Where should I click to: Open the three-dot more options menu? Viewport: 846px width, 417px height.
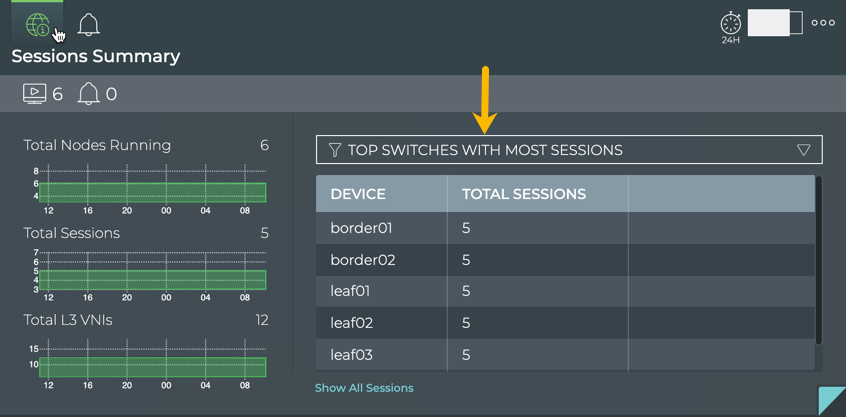823,23
